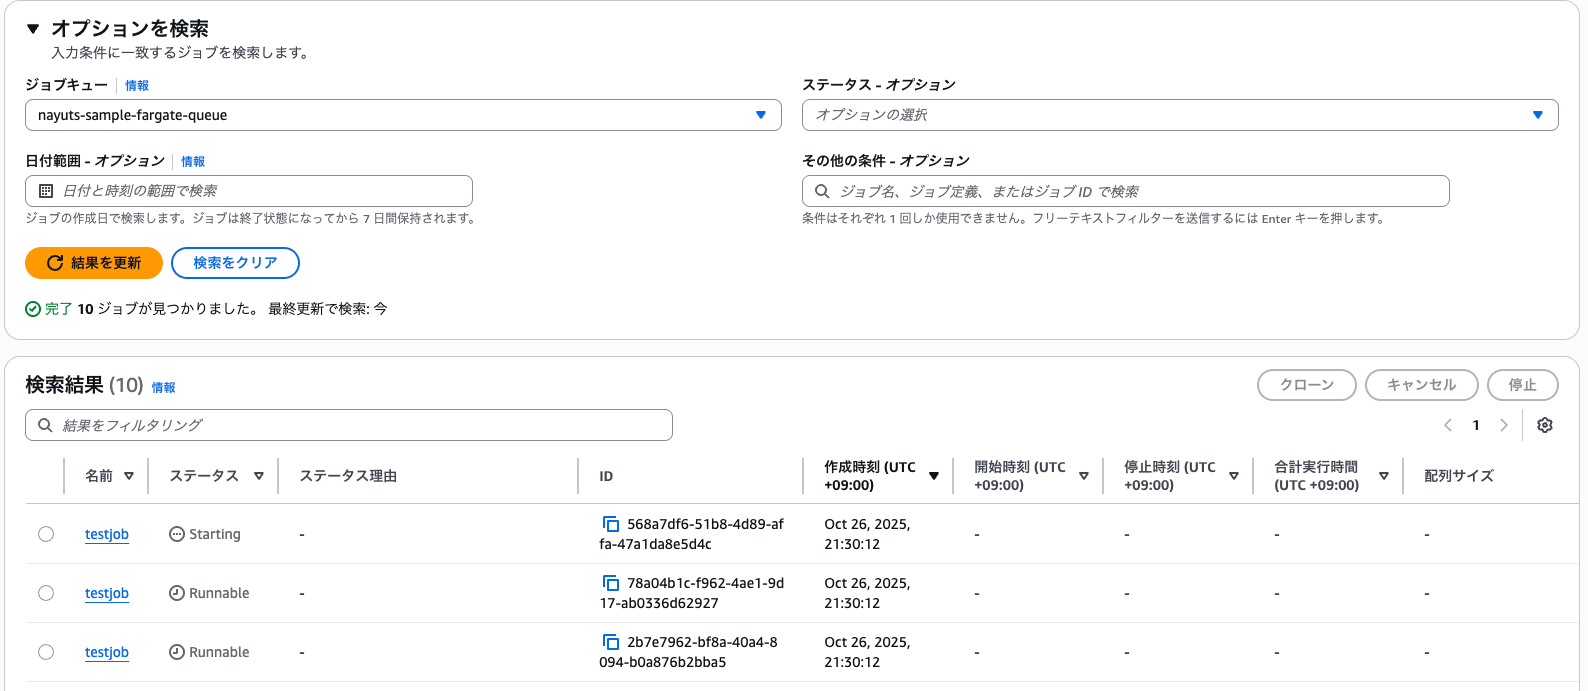Image resolution: width=1588 pixels, height=691 pixels.
Task: Sort by ステータス column arrow
Action: [259, 476]
